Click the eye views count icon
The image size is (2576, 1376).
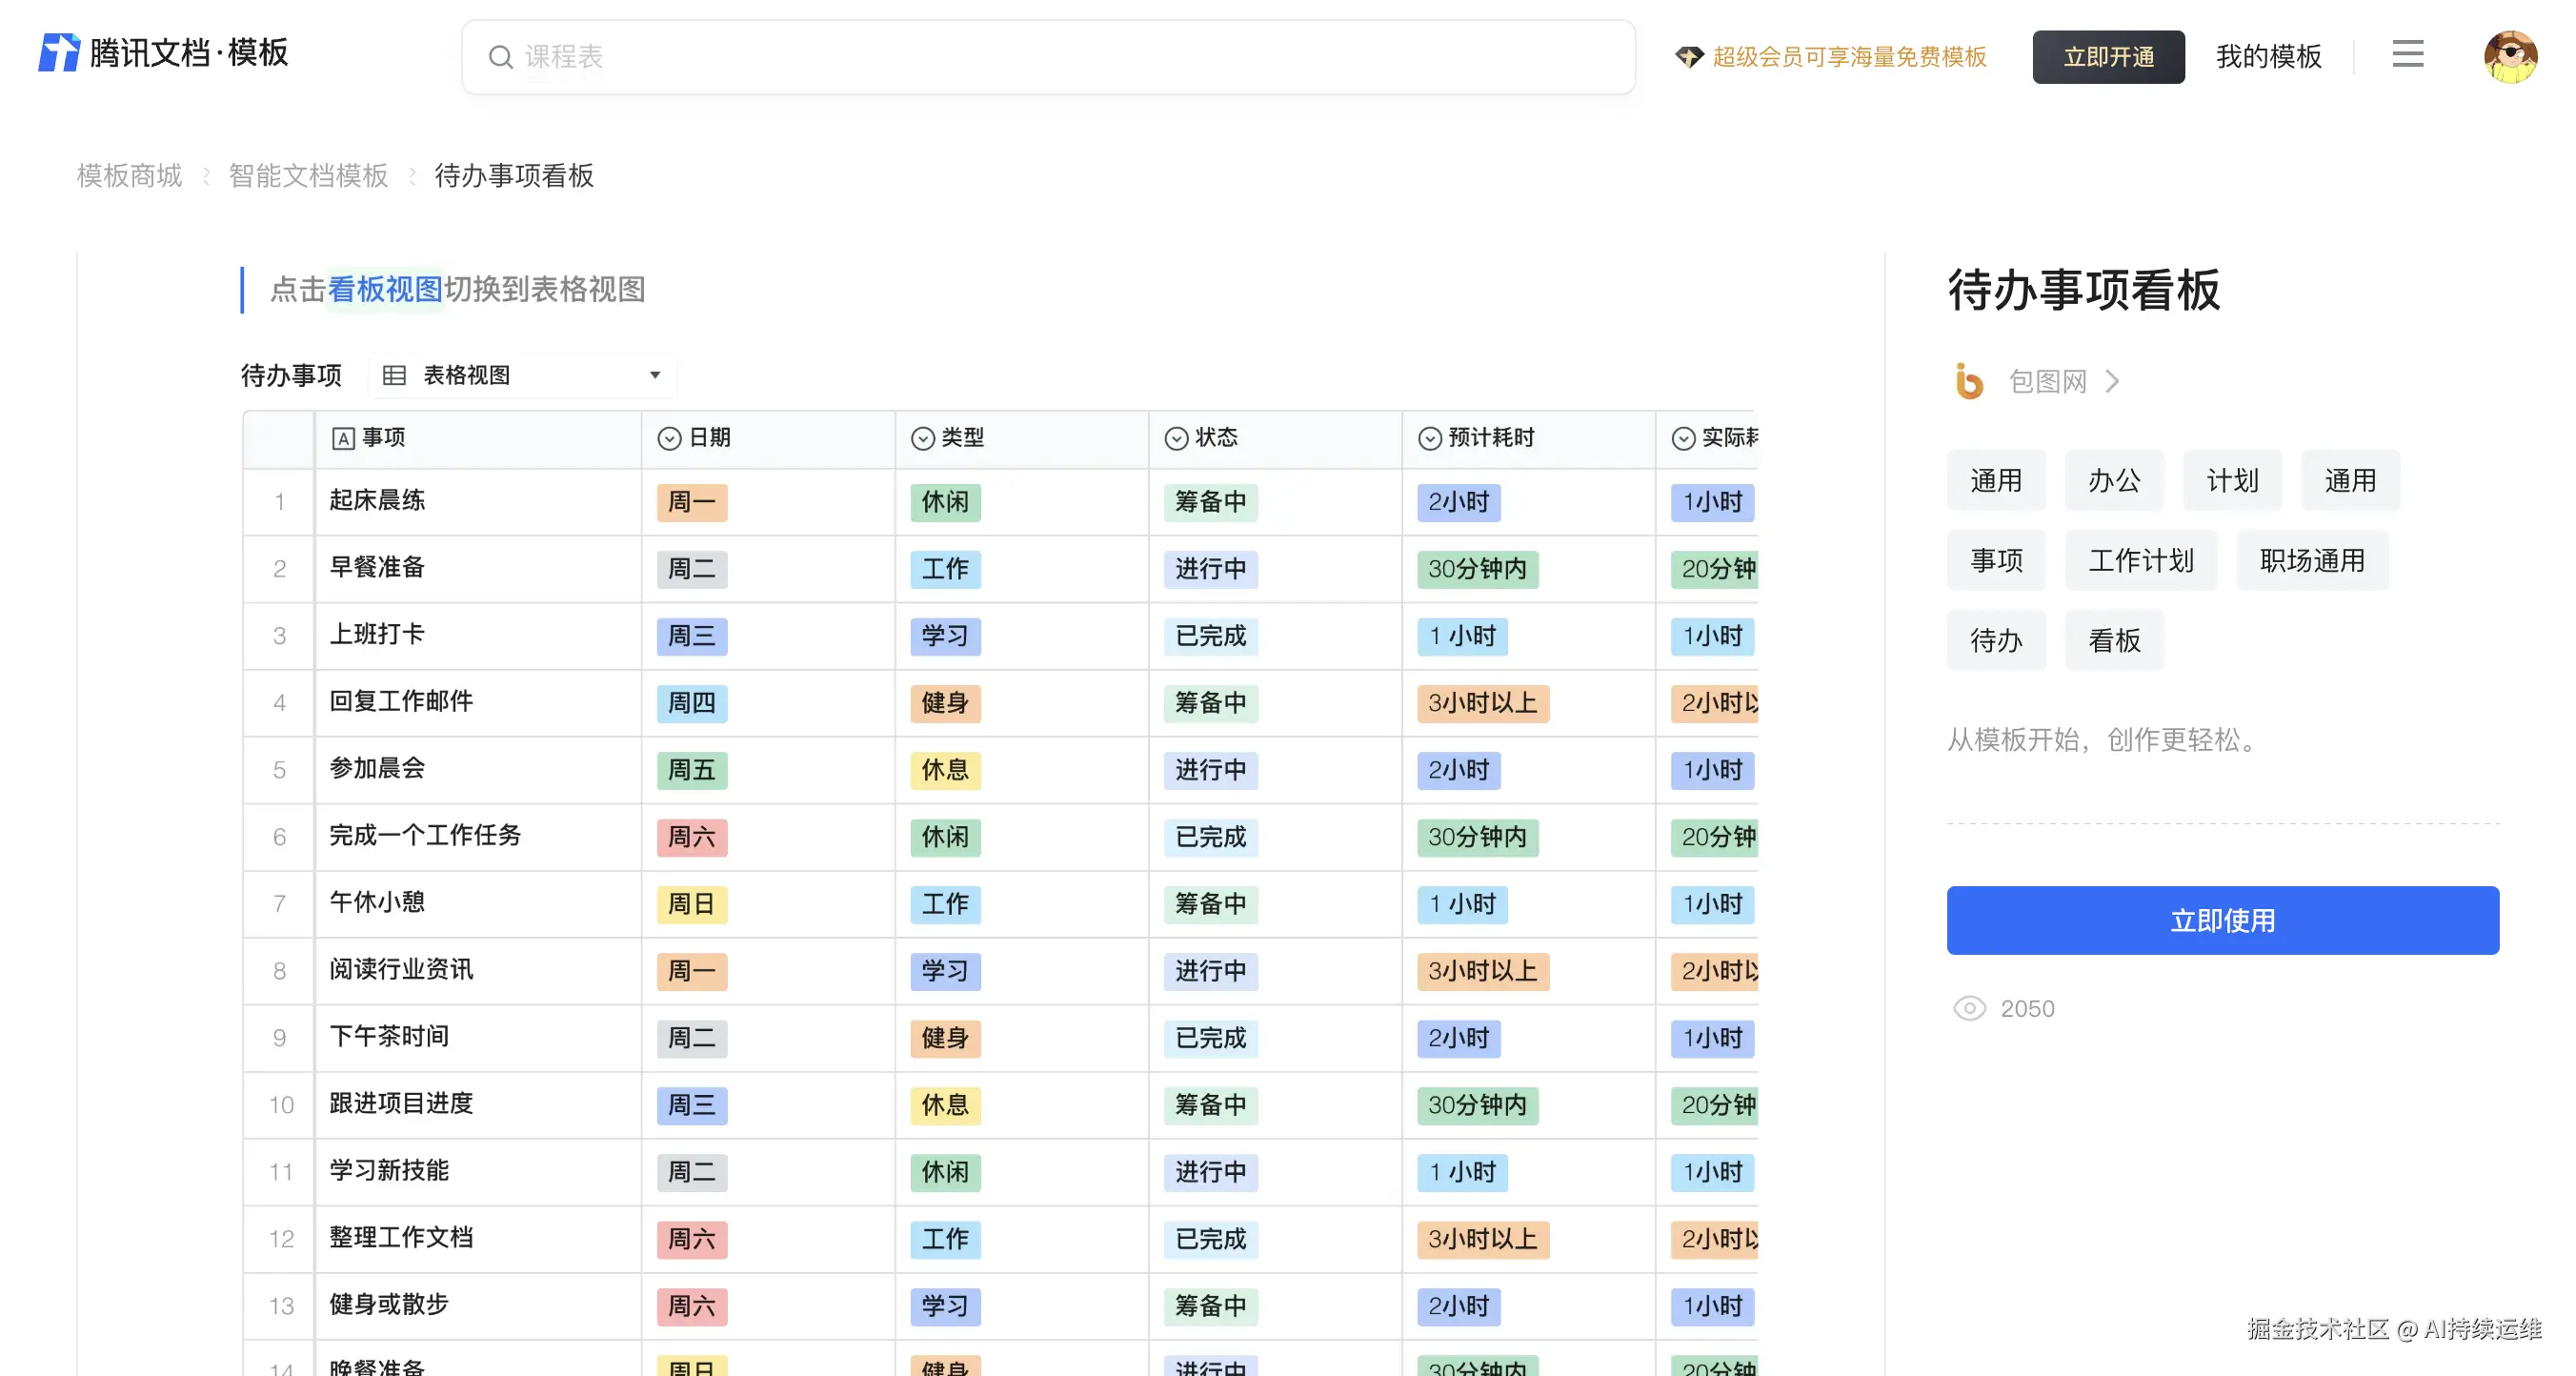tap(1969, 1008)
